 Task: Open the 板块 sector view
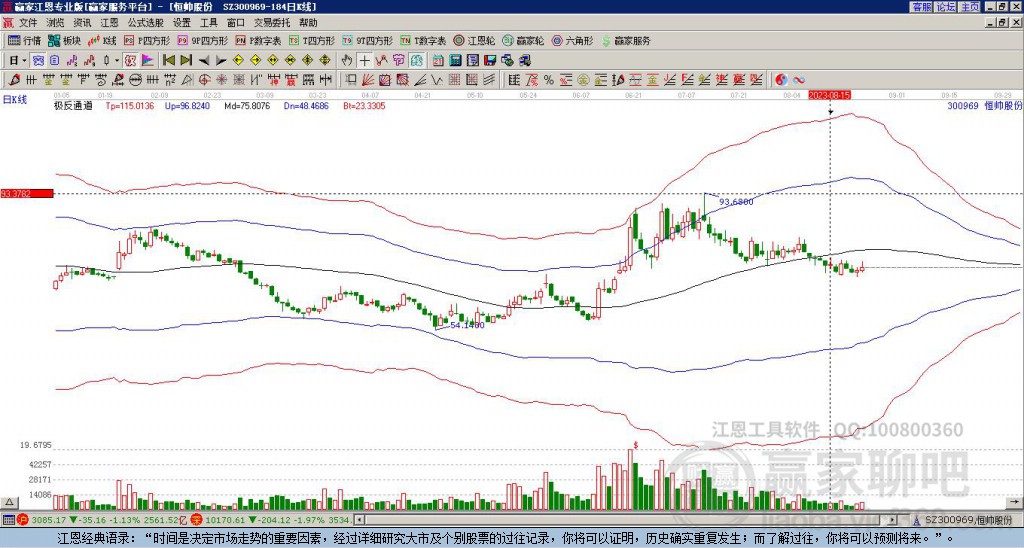coord(64,40)
